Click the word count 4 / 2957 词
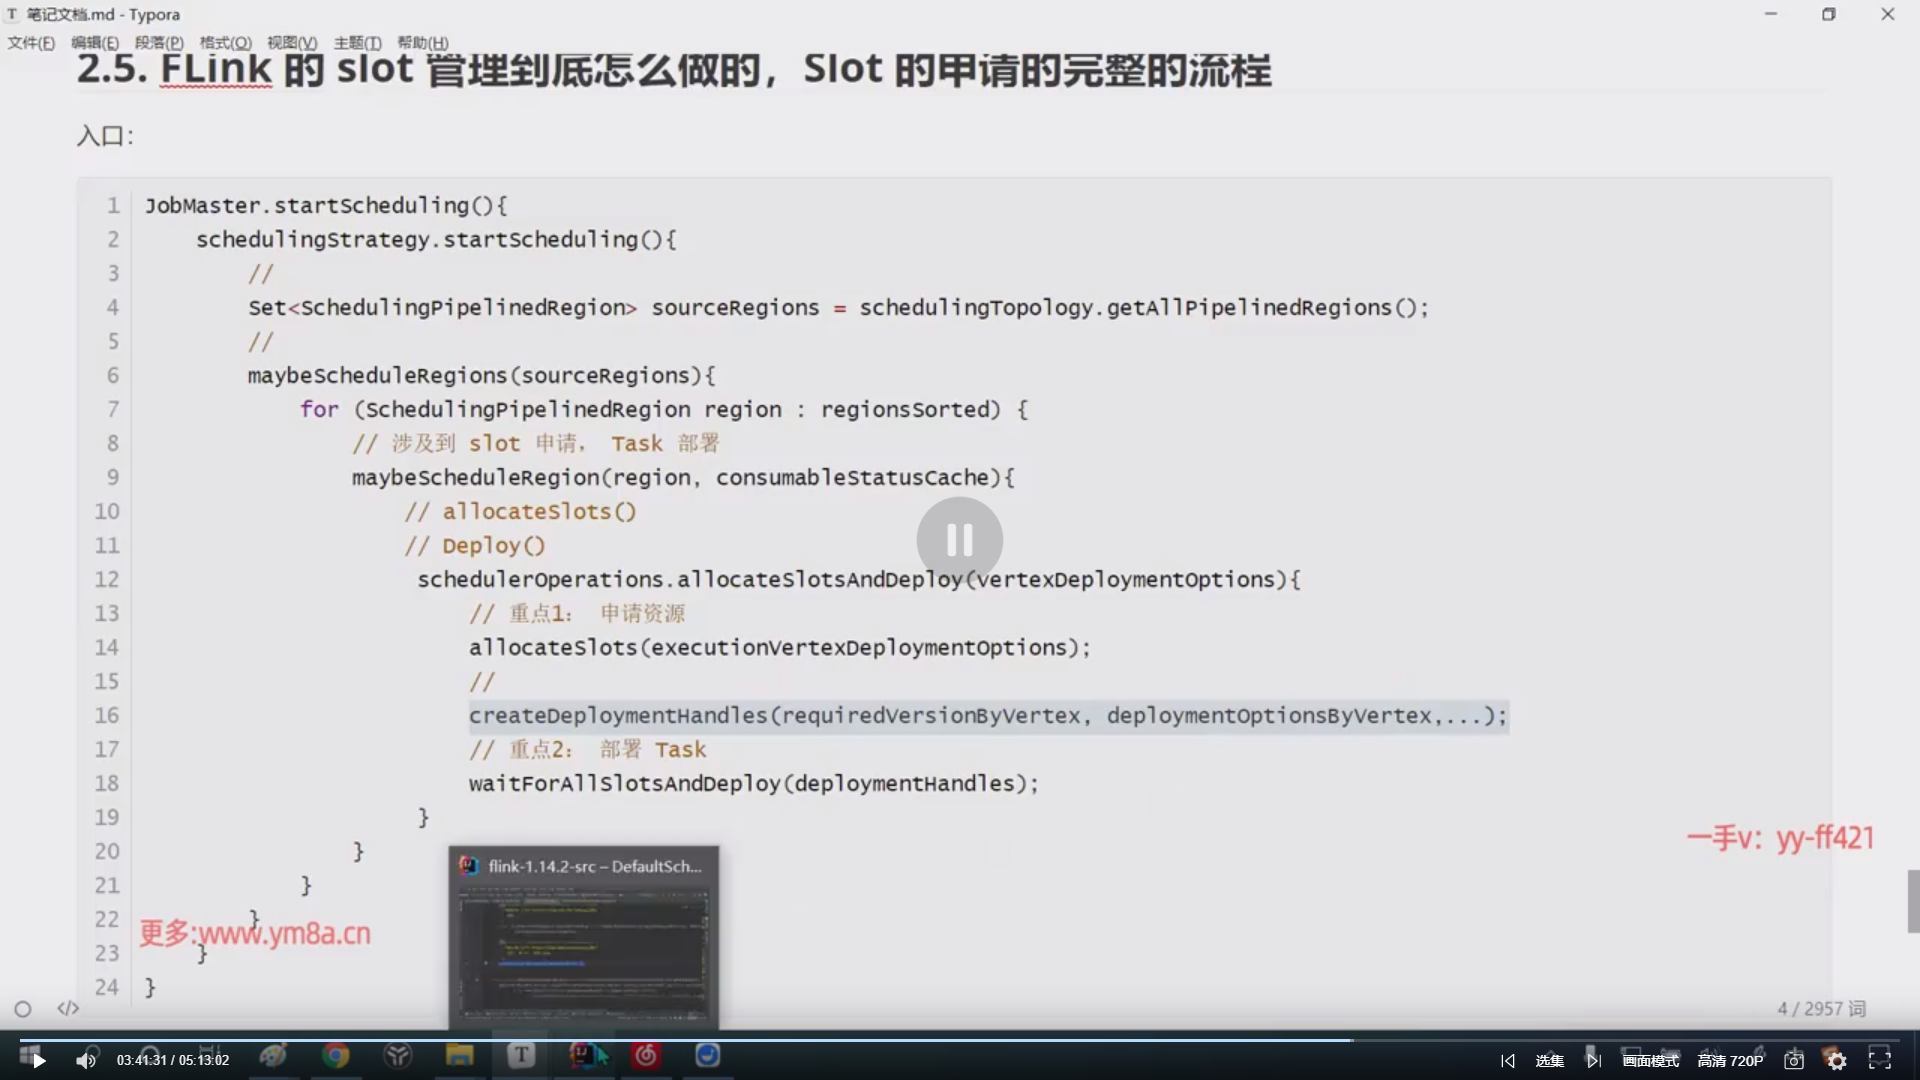Screen dimensions: 1920x1080 pos(1821,1009)
